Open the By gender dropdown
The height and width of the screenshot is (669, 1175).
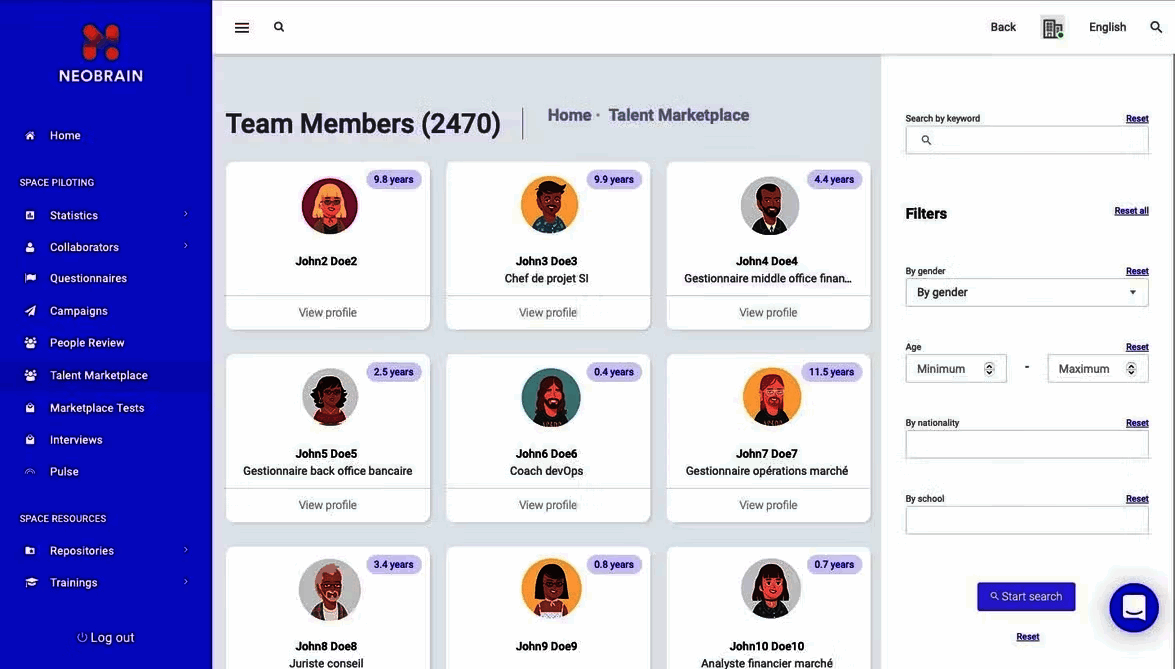tap(1027, 291)
